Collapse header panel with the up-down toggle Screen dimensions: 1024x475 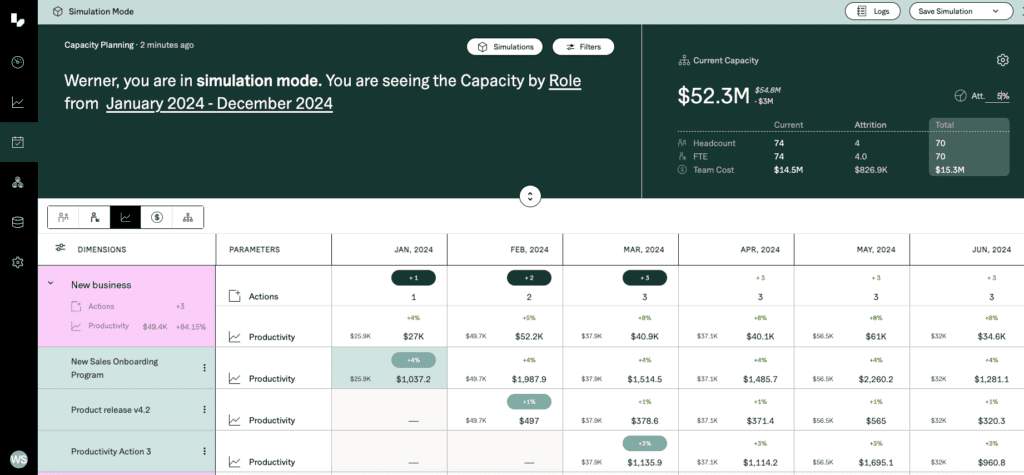pos(530,196)
